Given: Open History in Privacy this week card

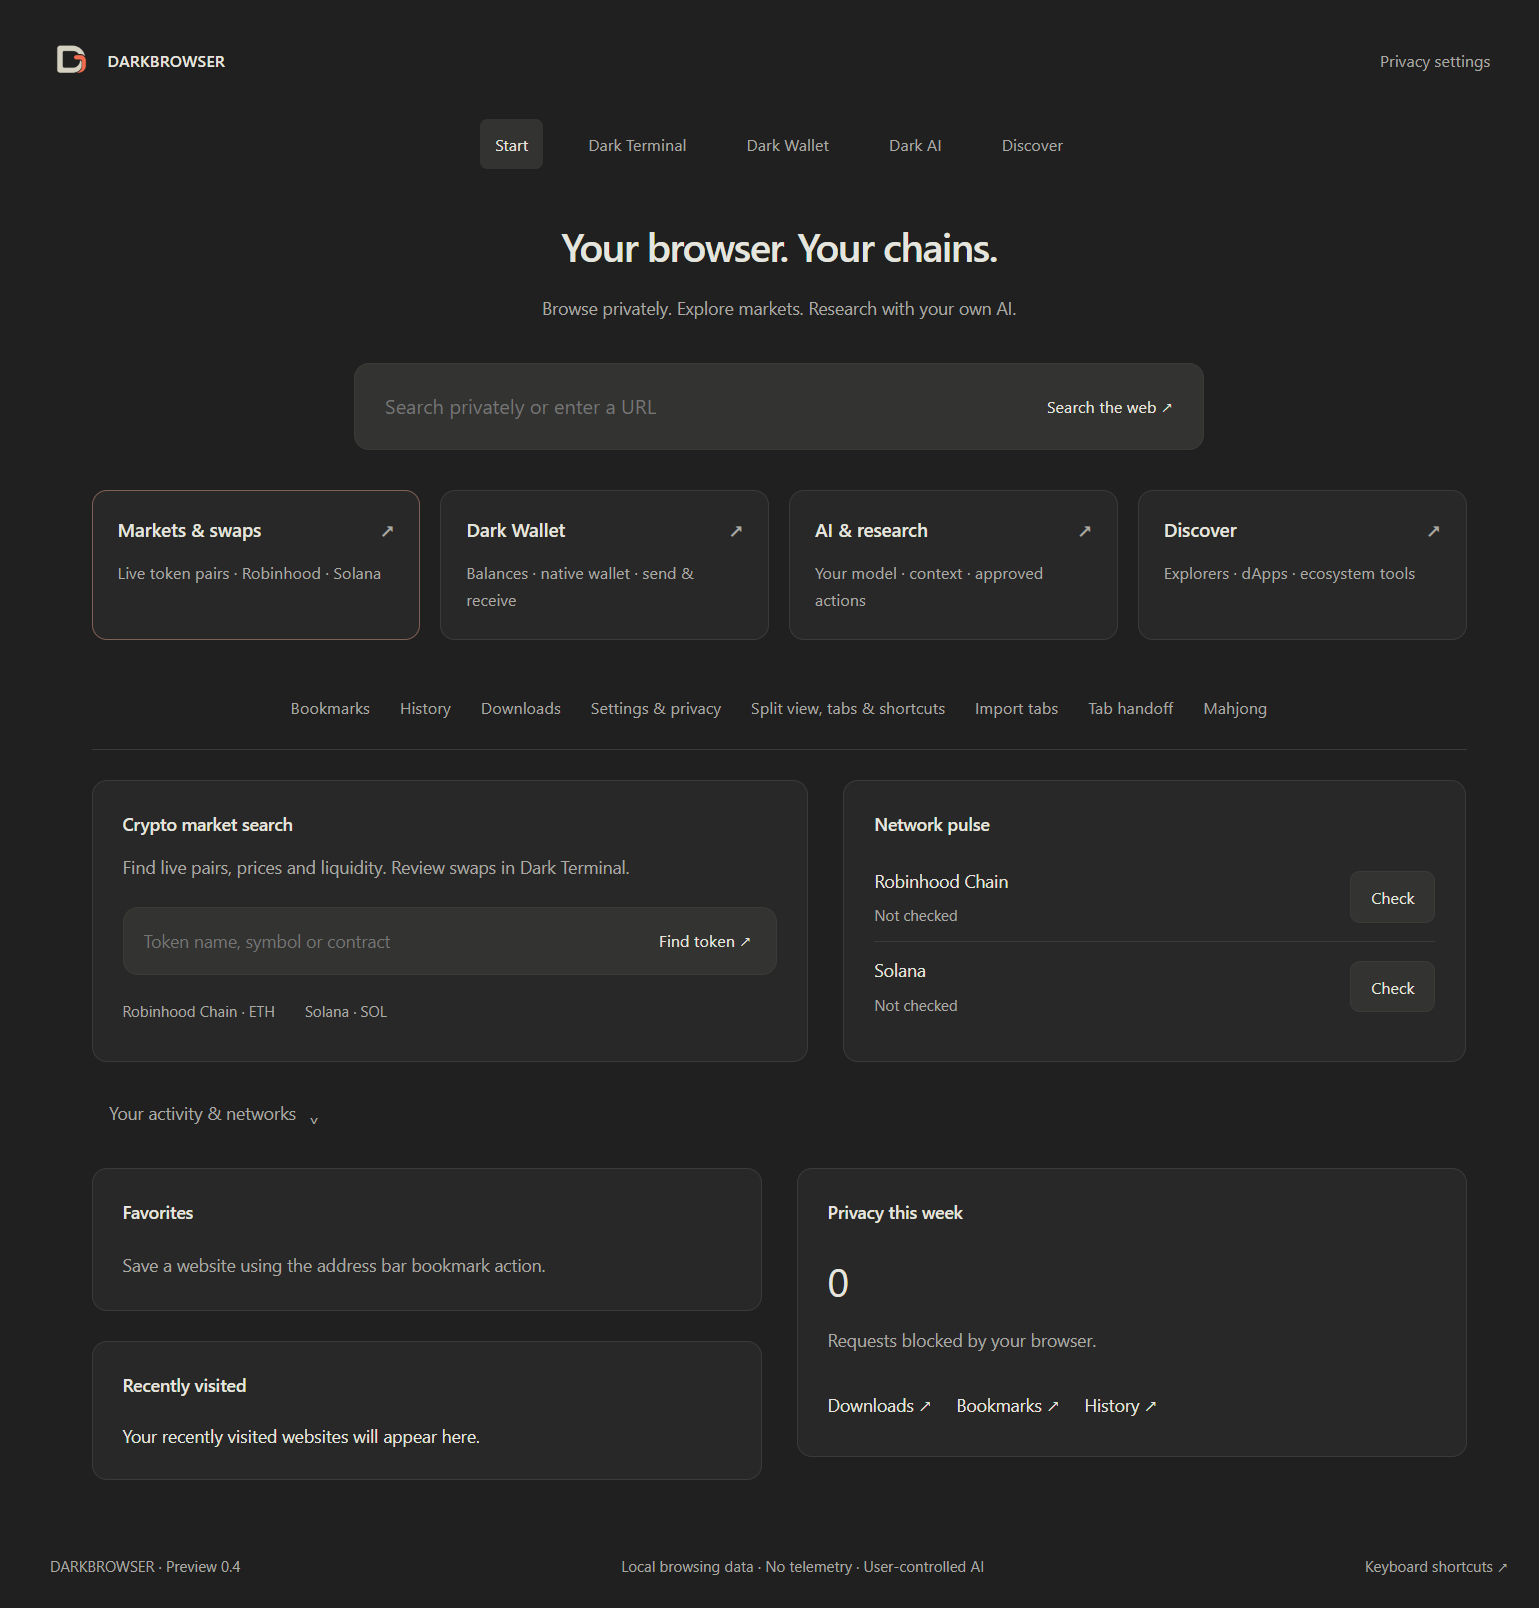Looking at the screenshot, I should pyautogui.click(x=1120, y=1406).
